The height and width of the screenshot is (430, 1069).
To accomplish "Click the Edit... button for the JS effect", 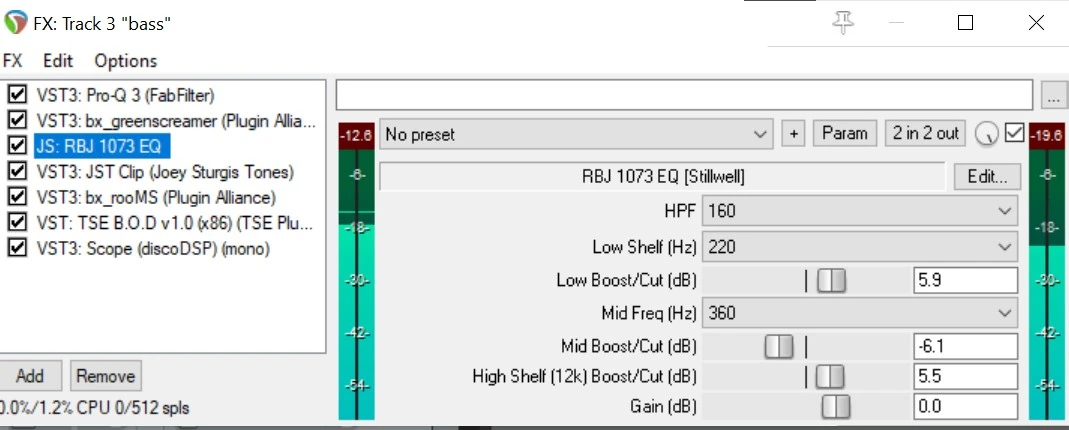I will [987, 177].
